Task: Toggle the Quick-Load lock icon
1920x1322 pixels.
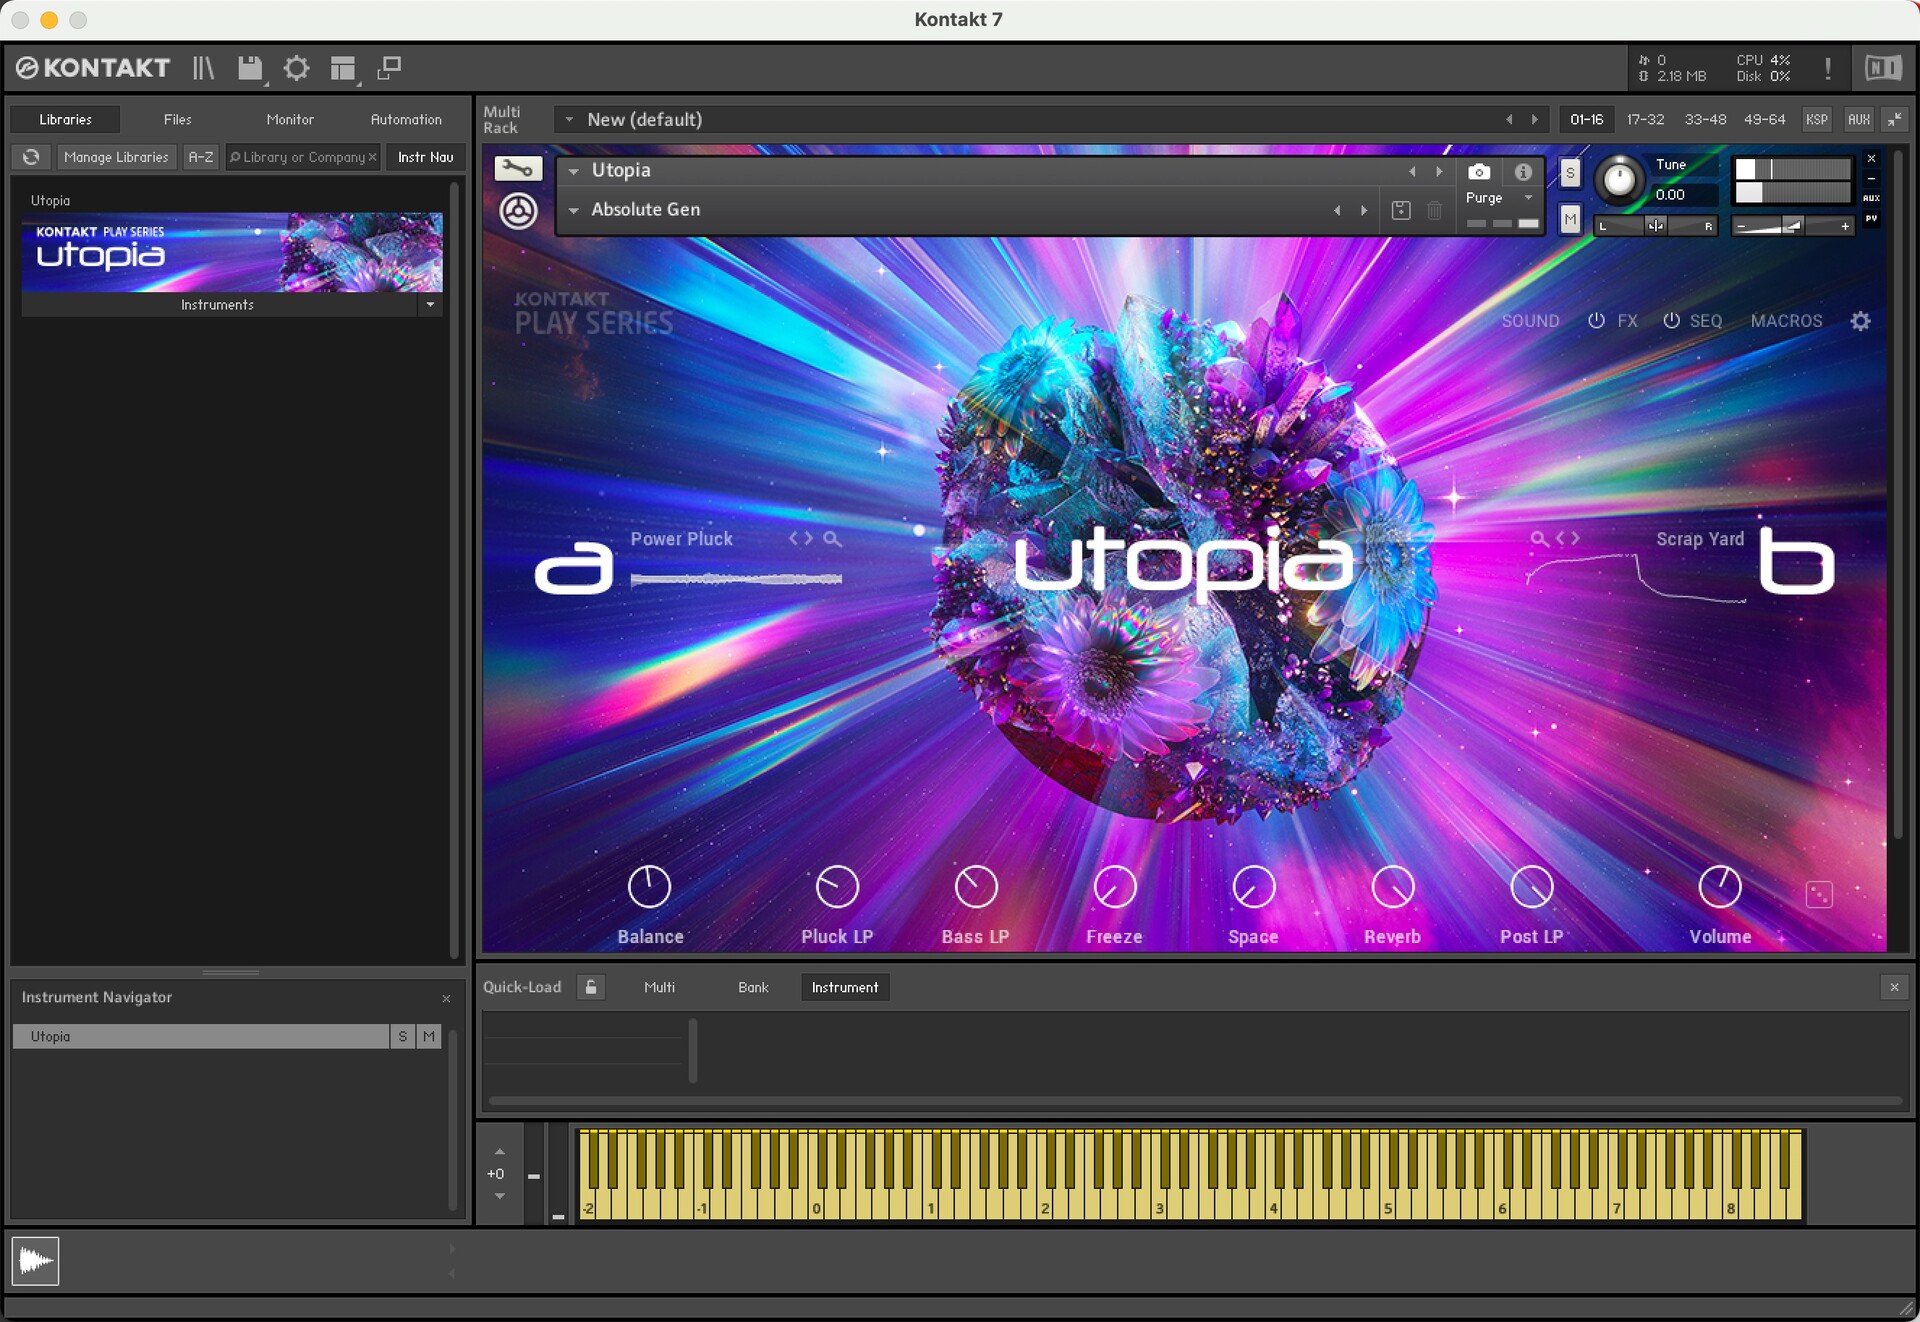Action: [x=591, y=987]
